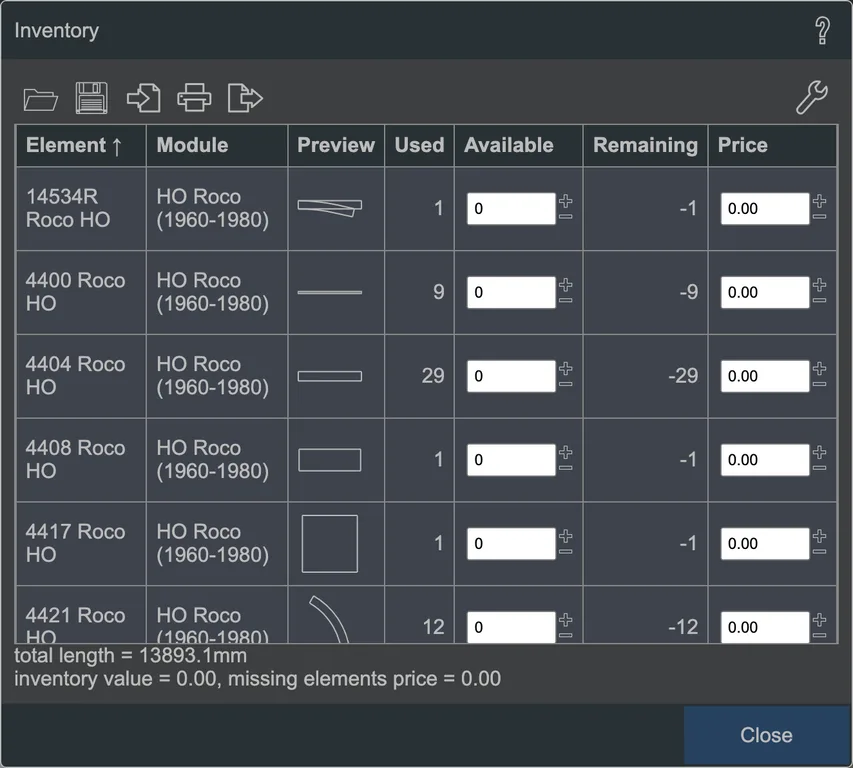
Task: Select the '4404 Roco HO' element cell
Action: tap(81, 376)
